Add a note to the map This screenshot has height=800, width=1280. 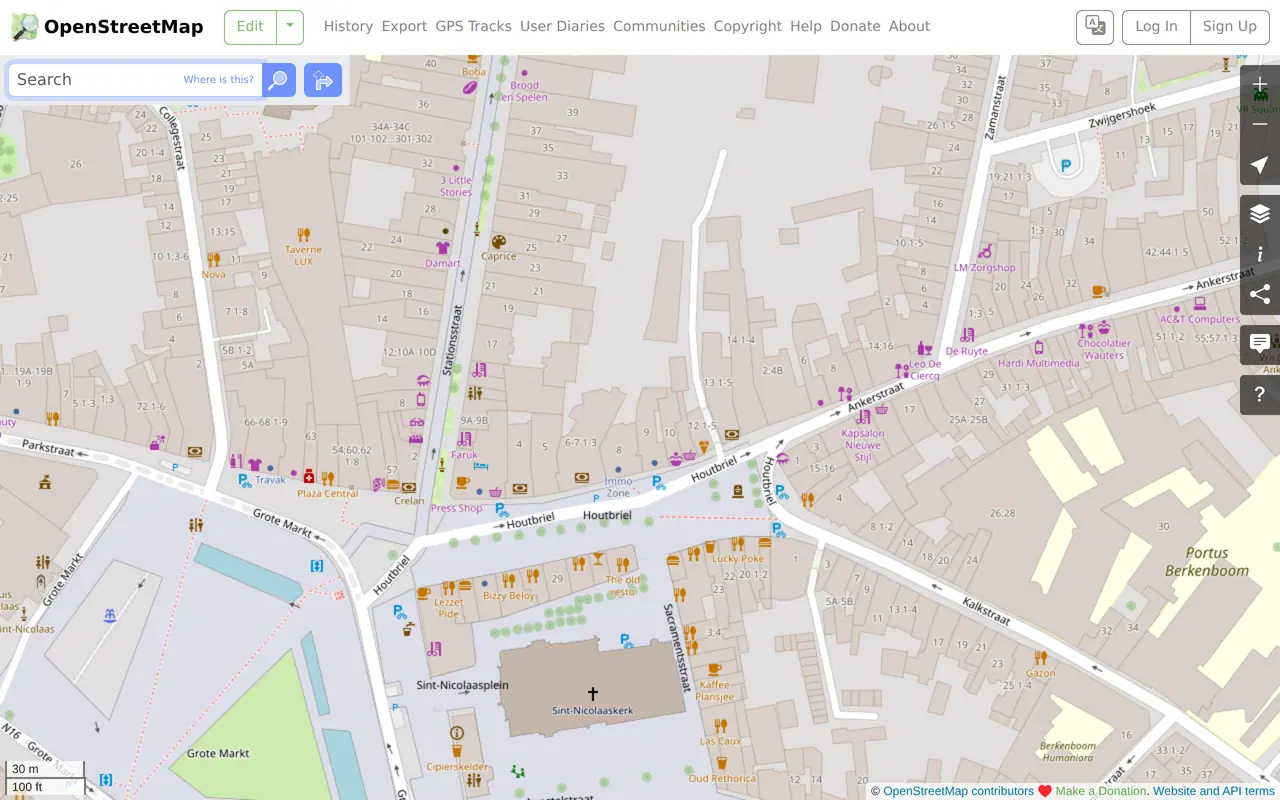pyautogui.click(x=1260, y=344)
